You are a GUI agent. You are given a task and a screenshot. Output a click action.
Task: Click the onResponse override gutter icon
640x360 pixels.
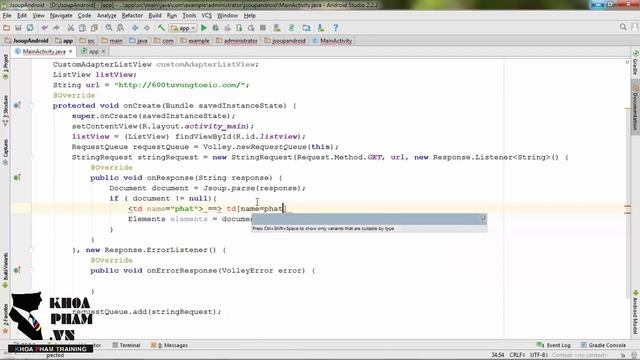click(x=17, y=178)
